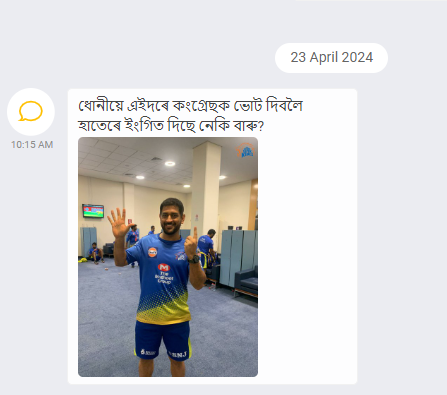
Task: Click the wristwatch in the photo
Action: [x=194, y=259]
